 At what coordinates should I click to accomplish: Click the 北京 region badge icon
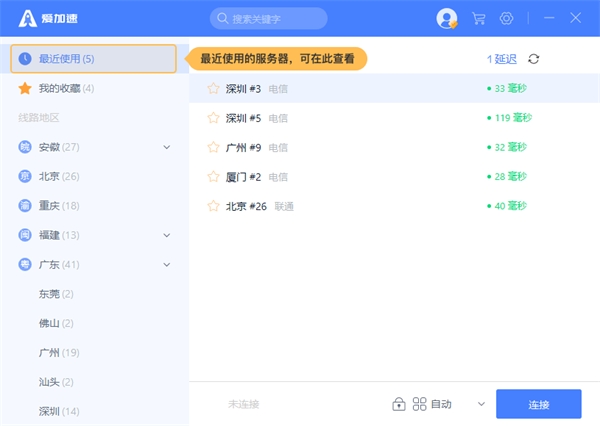click(25, 177)
